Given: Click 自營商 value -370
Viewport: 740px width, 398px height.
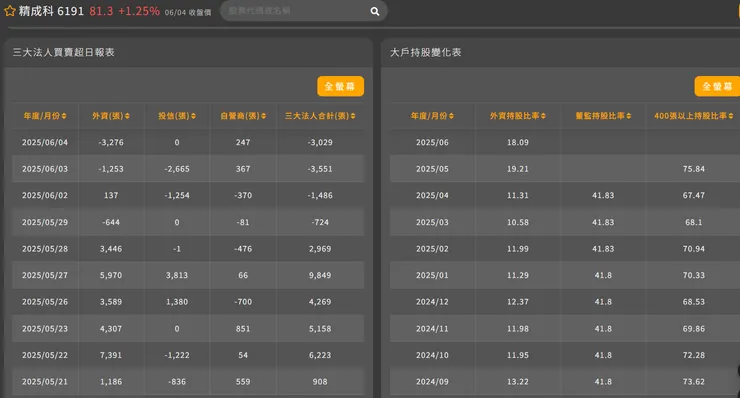Looking at the screenshot, I should tap(243, 195).
